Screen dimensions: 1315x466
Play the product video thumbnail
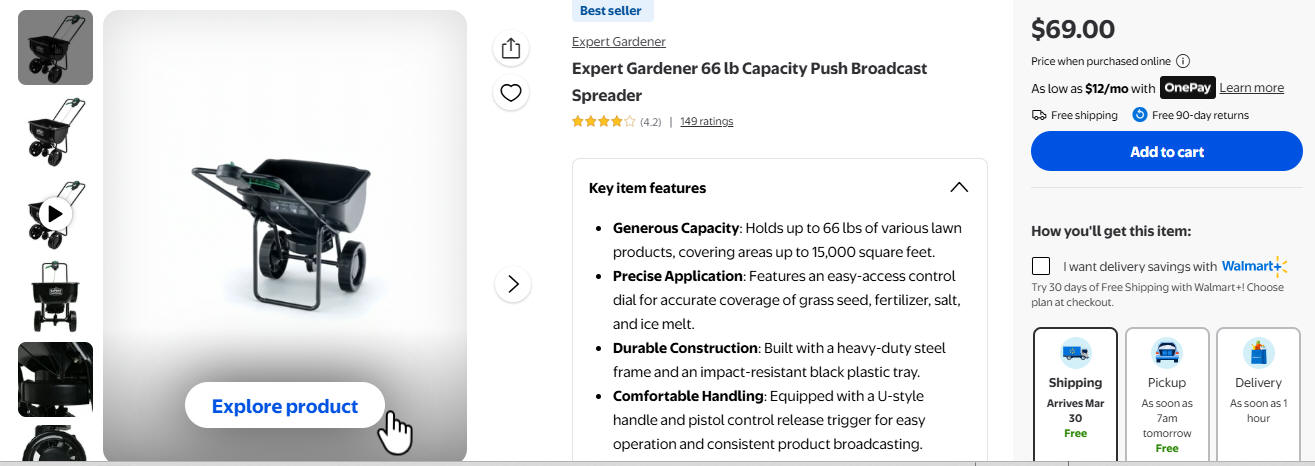(55, 214)
